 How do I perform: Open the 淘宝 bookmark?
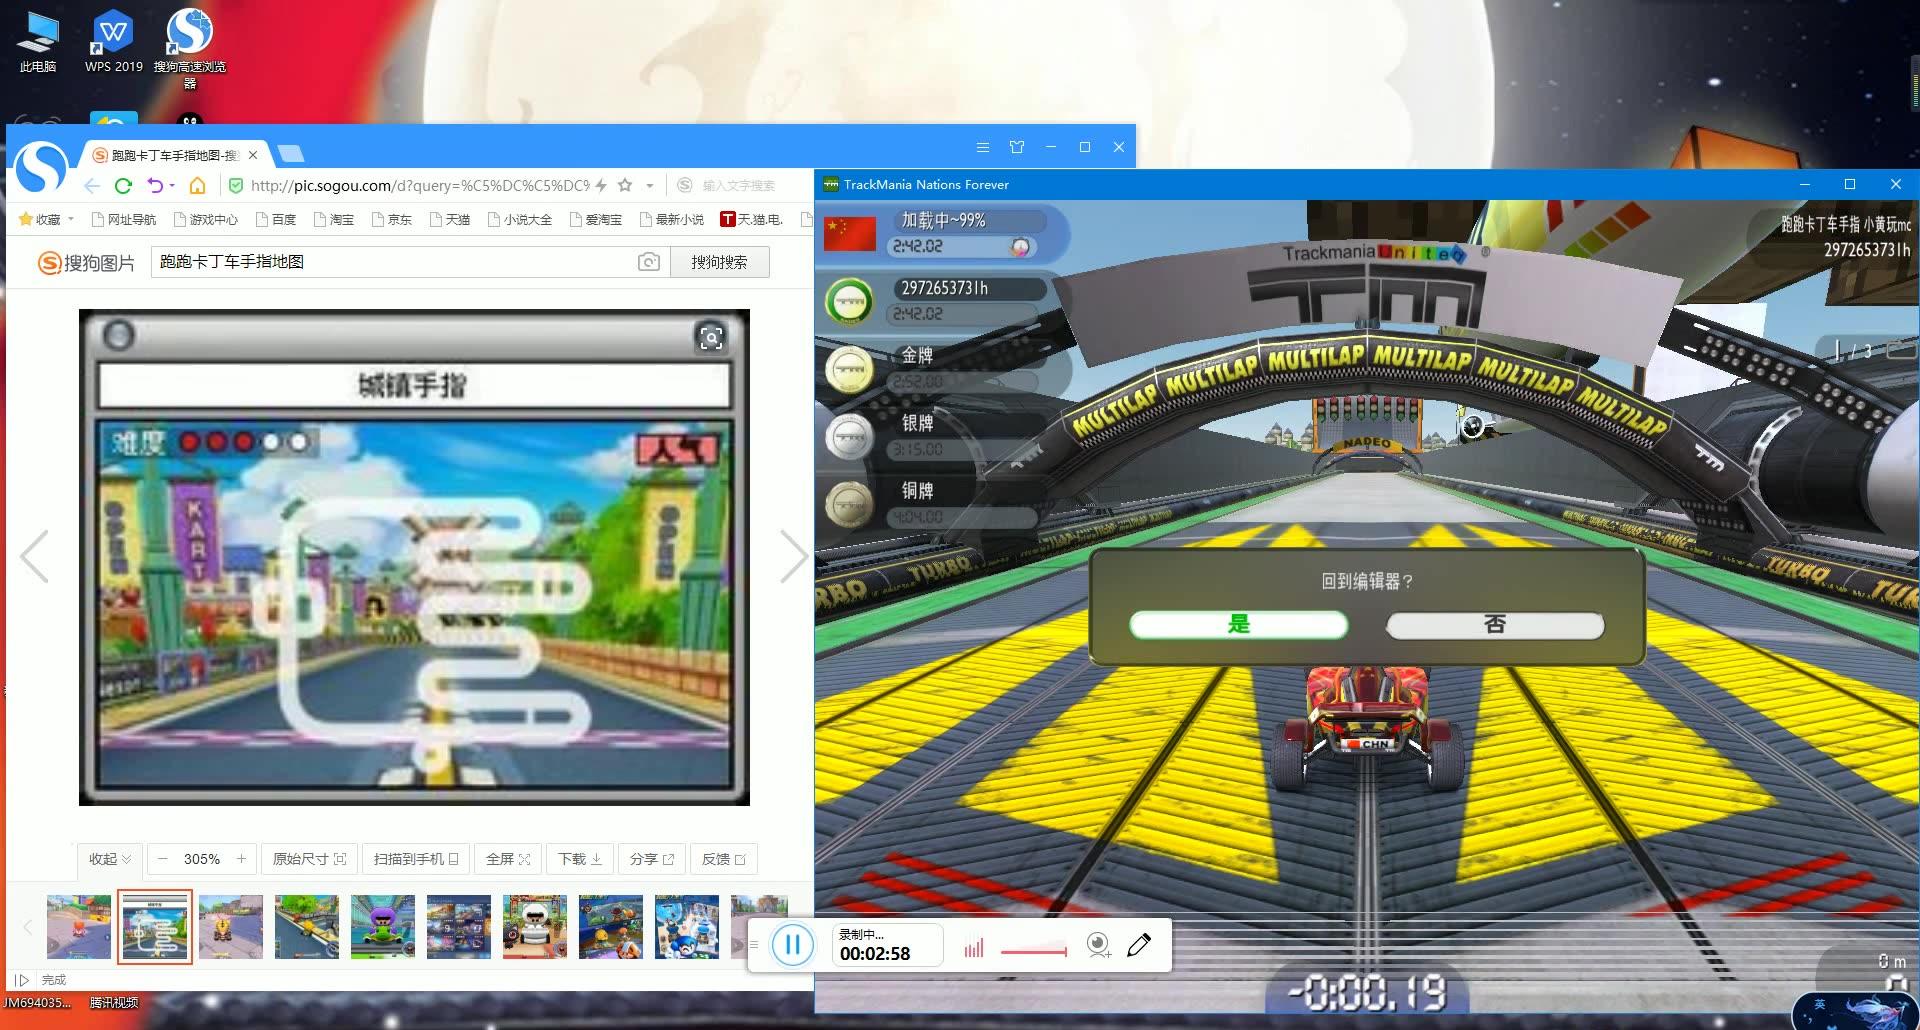coord(333,219)
